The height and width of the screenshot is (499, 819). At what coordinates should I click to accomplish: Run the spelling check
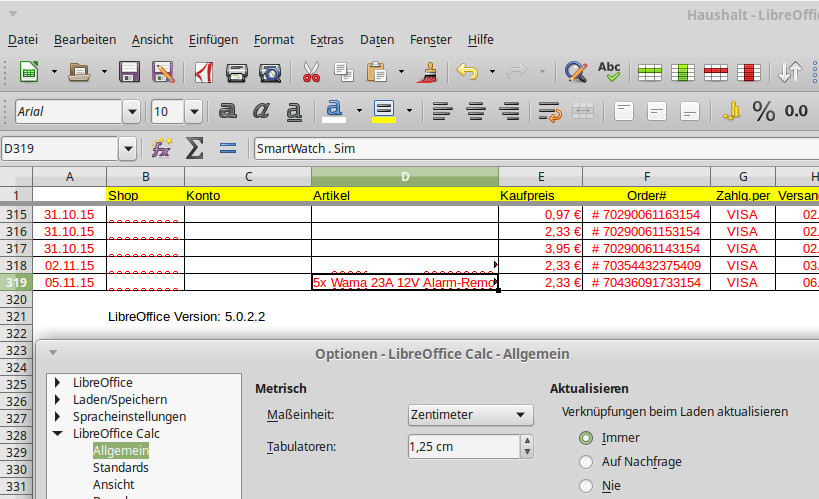tap(609, 72)
